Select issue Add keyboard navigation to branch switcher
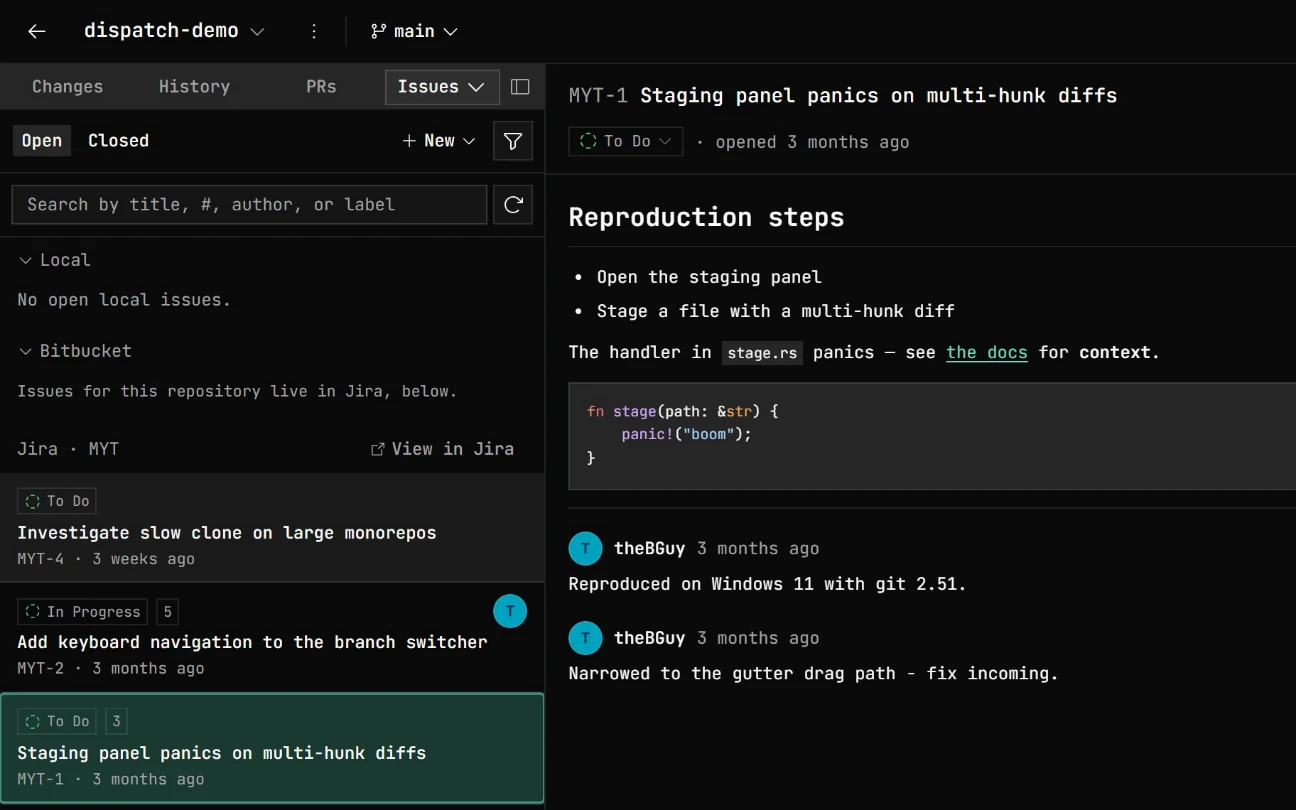 pos(272,638)
